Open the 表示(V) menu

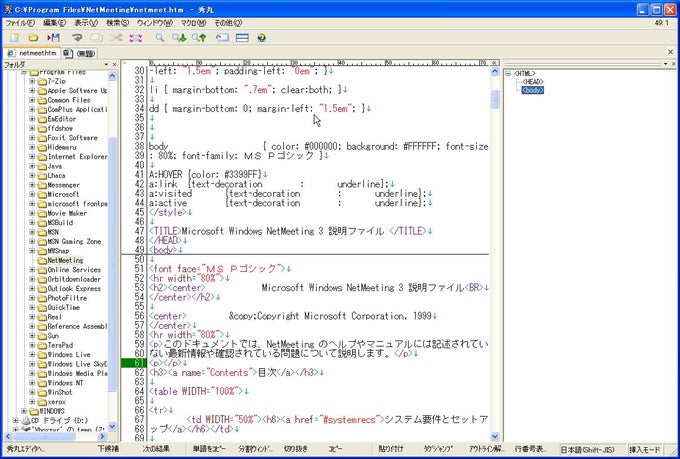tap(86, 23)
